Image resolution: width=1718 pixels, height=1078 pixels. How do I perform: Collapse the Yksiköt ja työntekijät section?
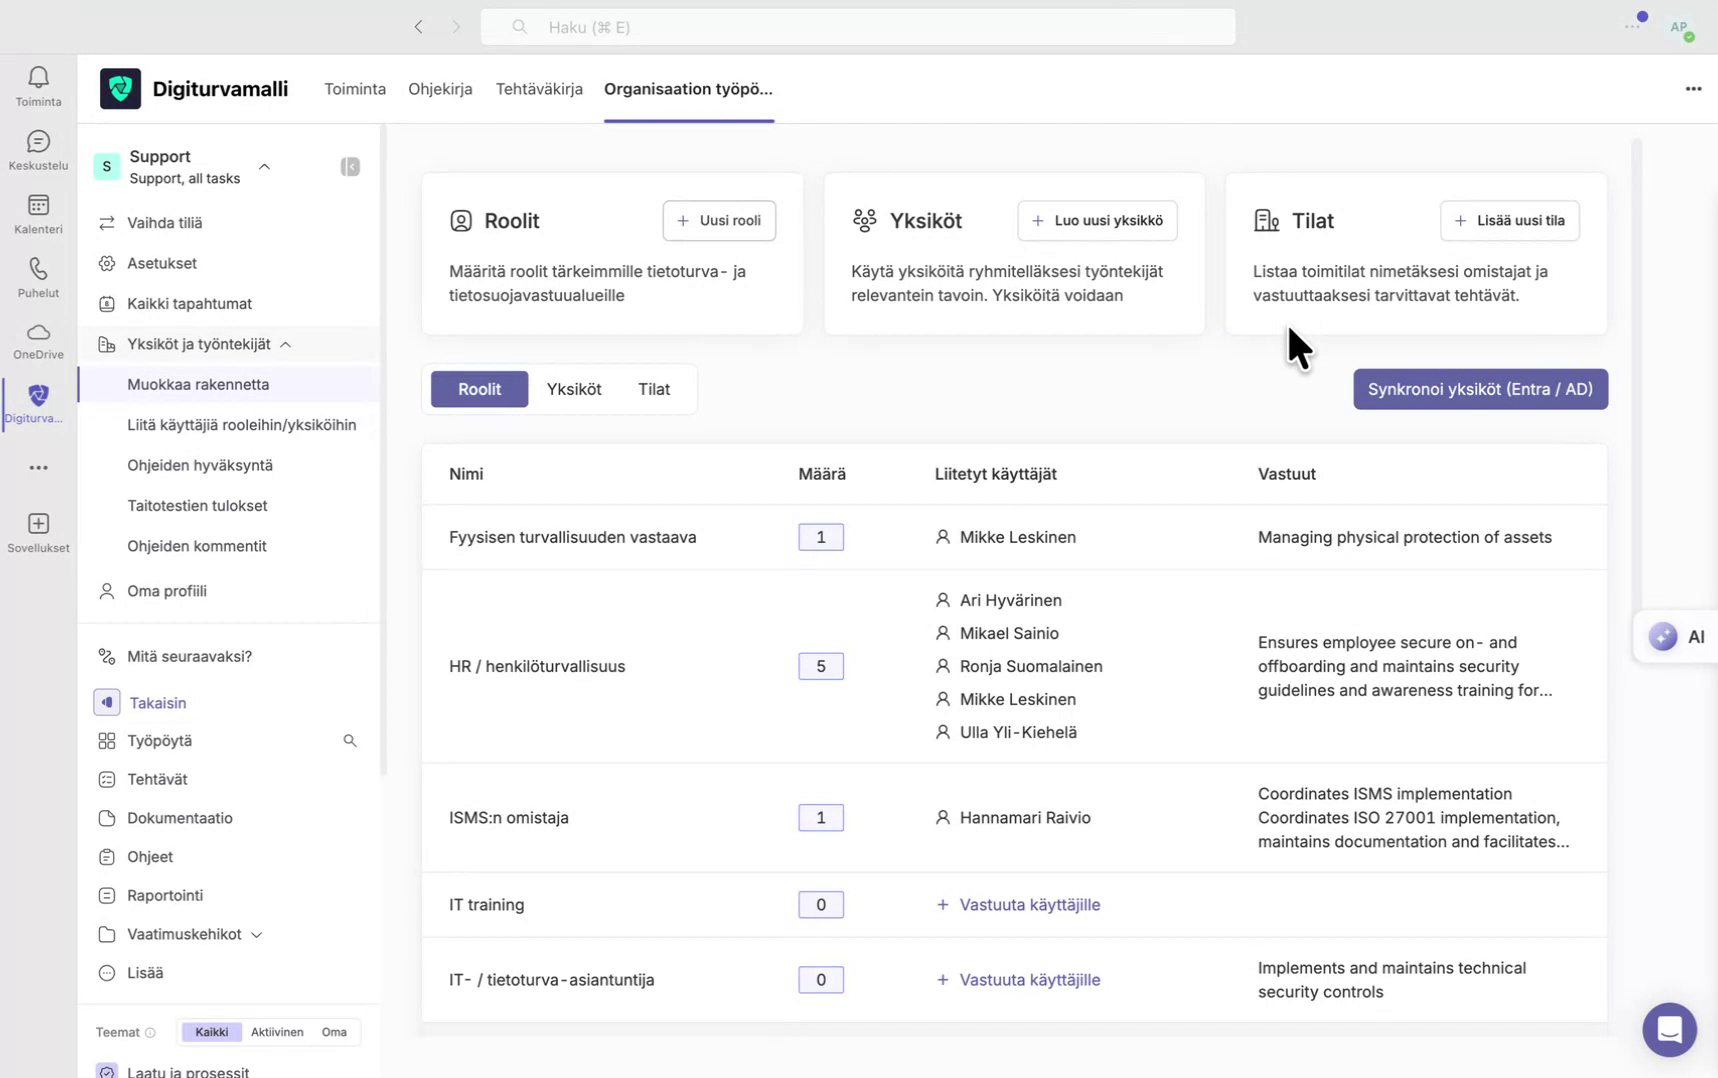coord(286,344)
